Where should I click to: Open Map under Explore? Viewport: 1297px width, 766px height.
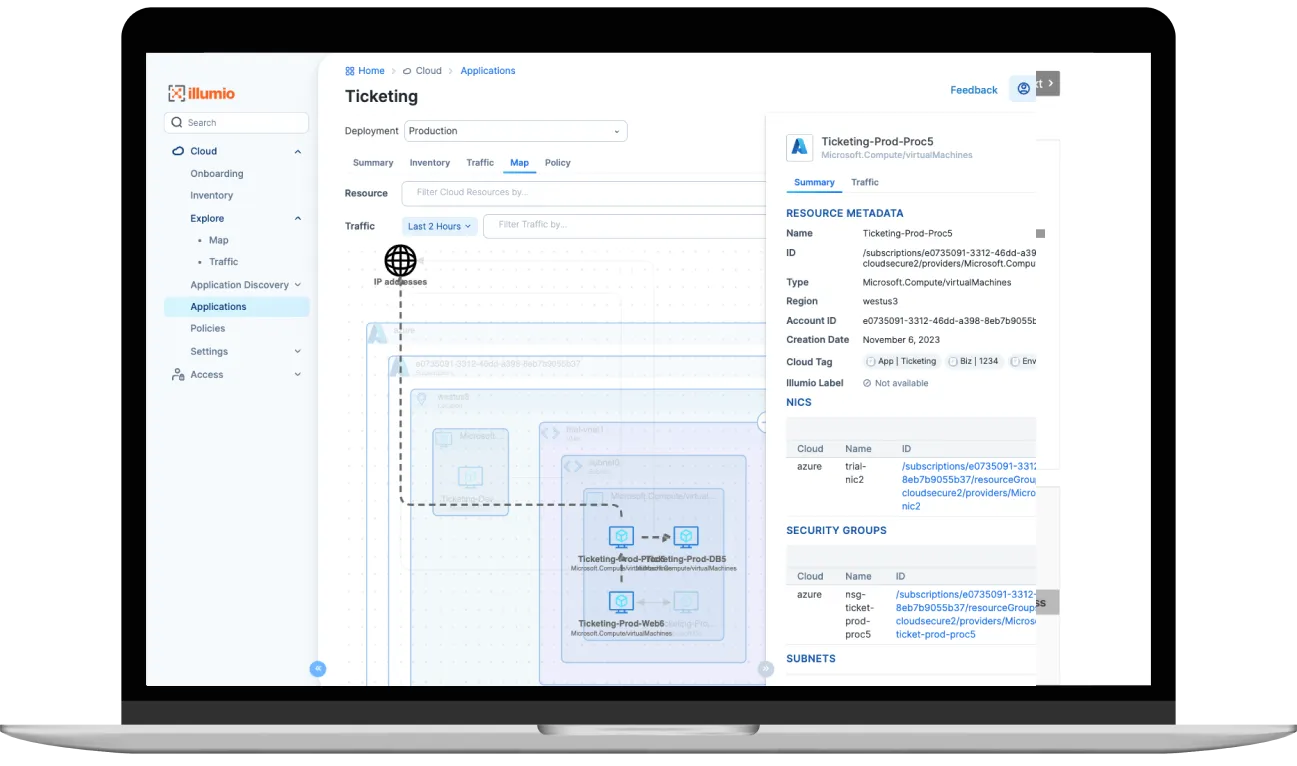[x=219, y=240]
